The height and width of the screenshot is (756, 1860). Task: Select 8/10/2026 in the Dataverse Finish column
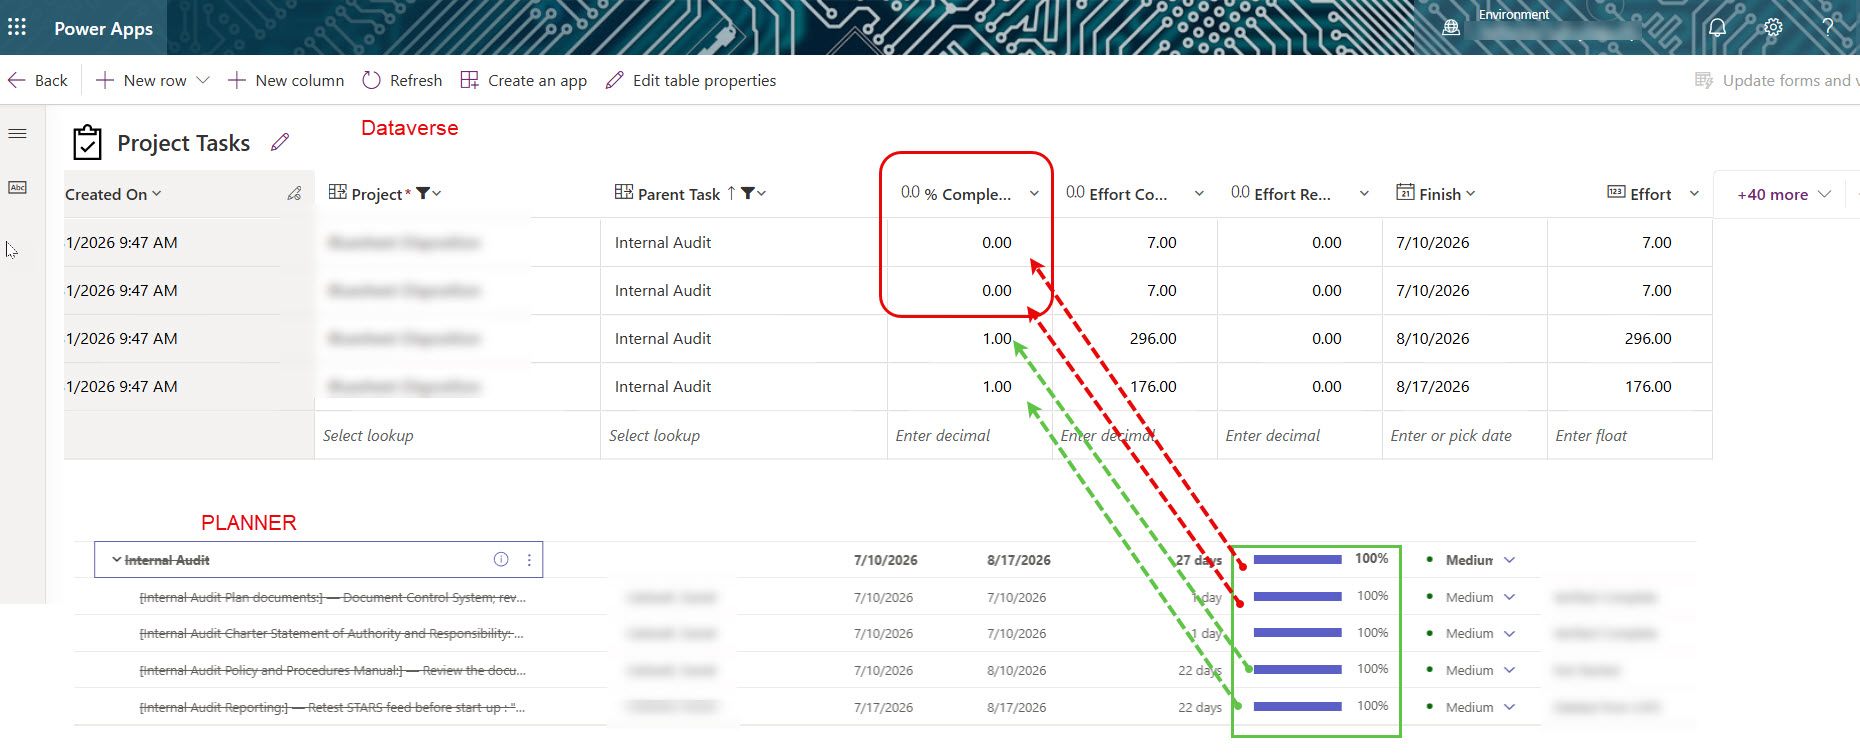pyautogui.click(x=1465, y=339)
